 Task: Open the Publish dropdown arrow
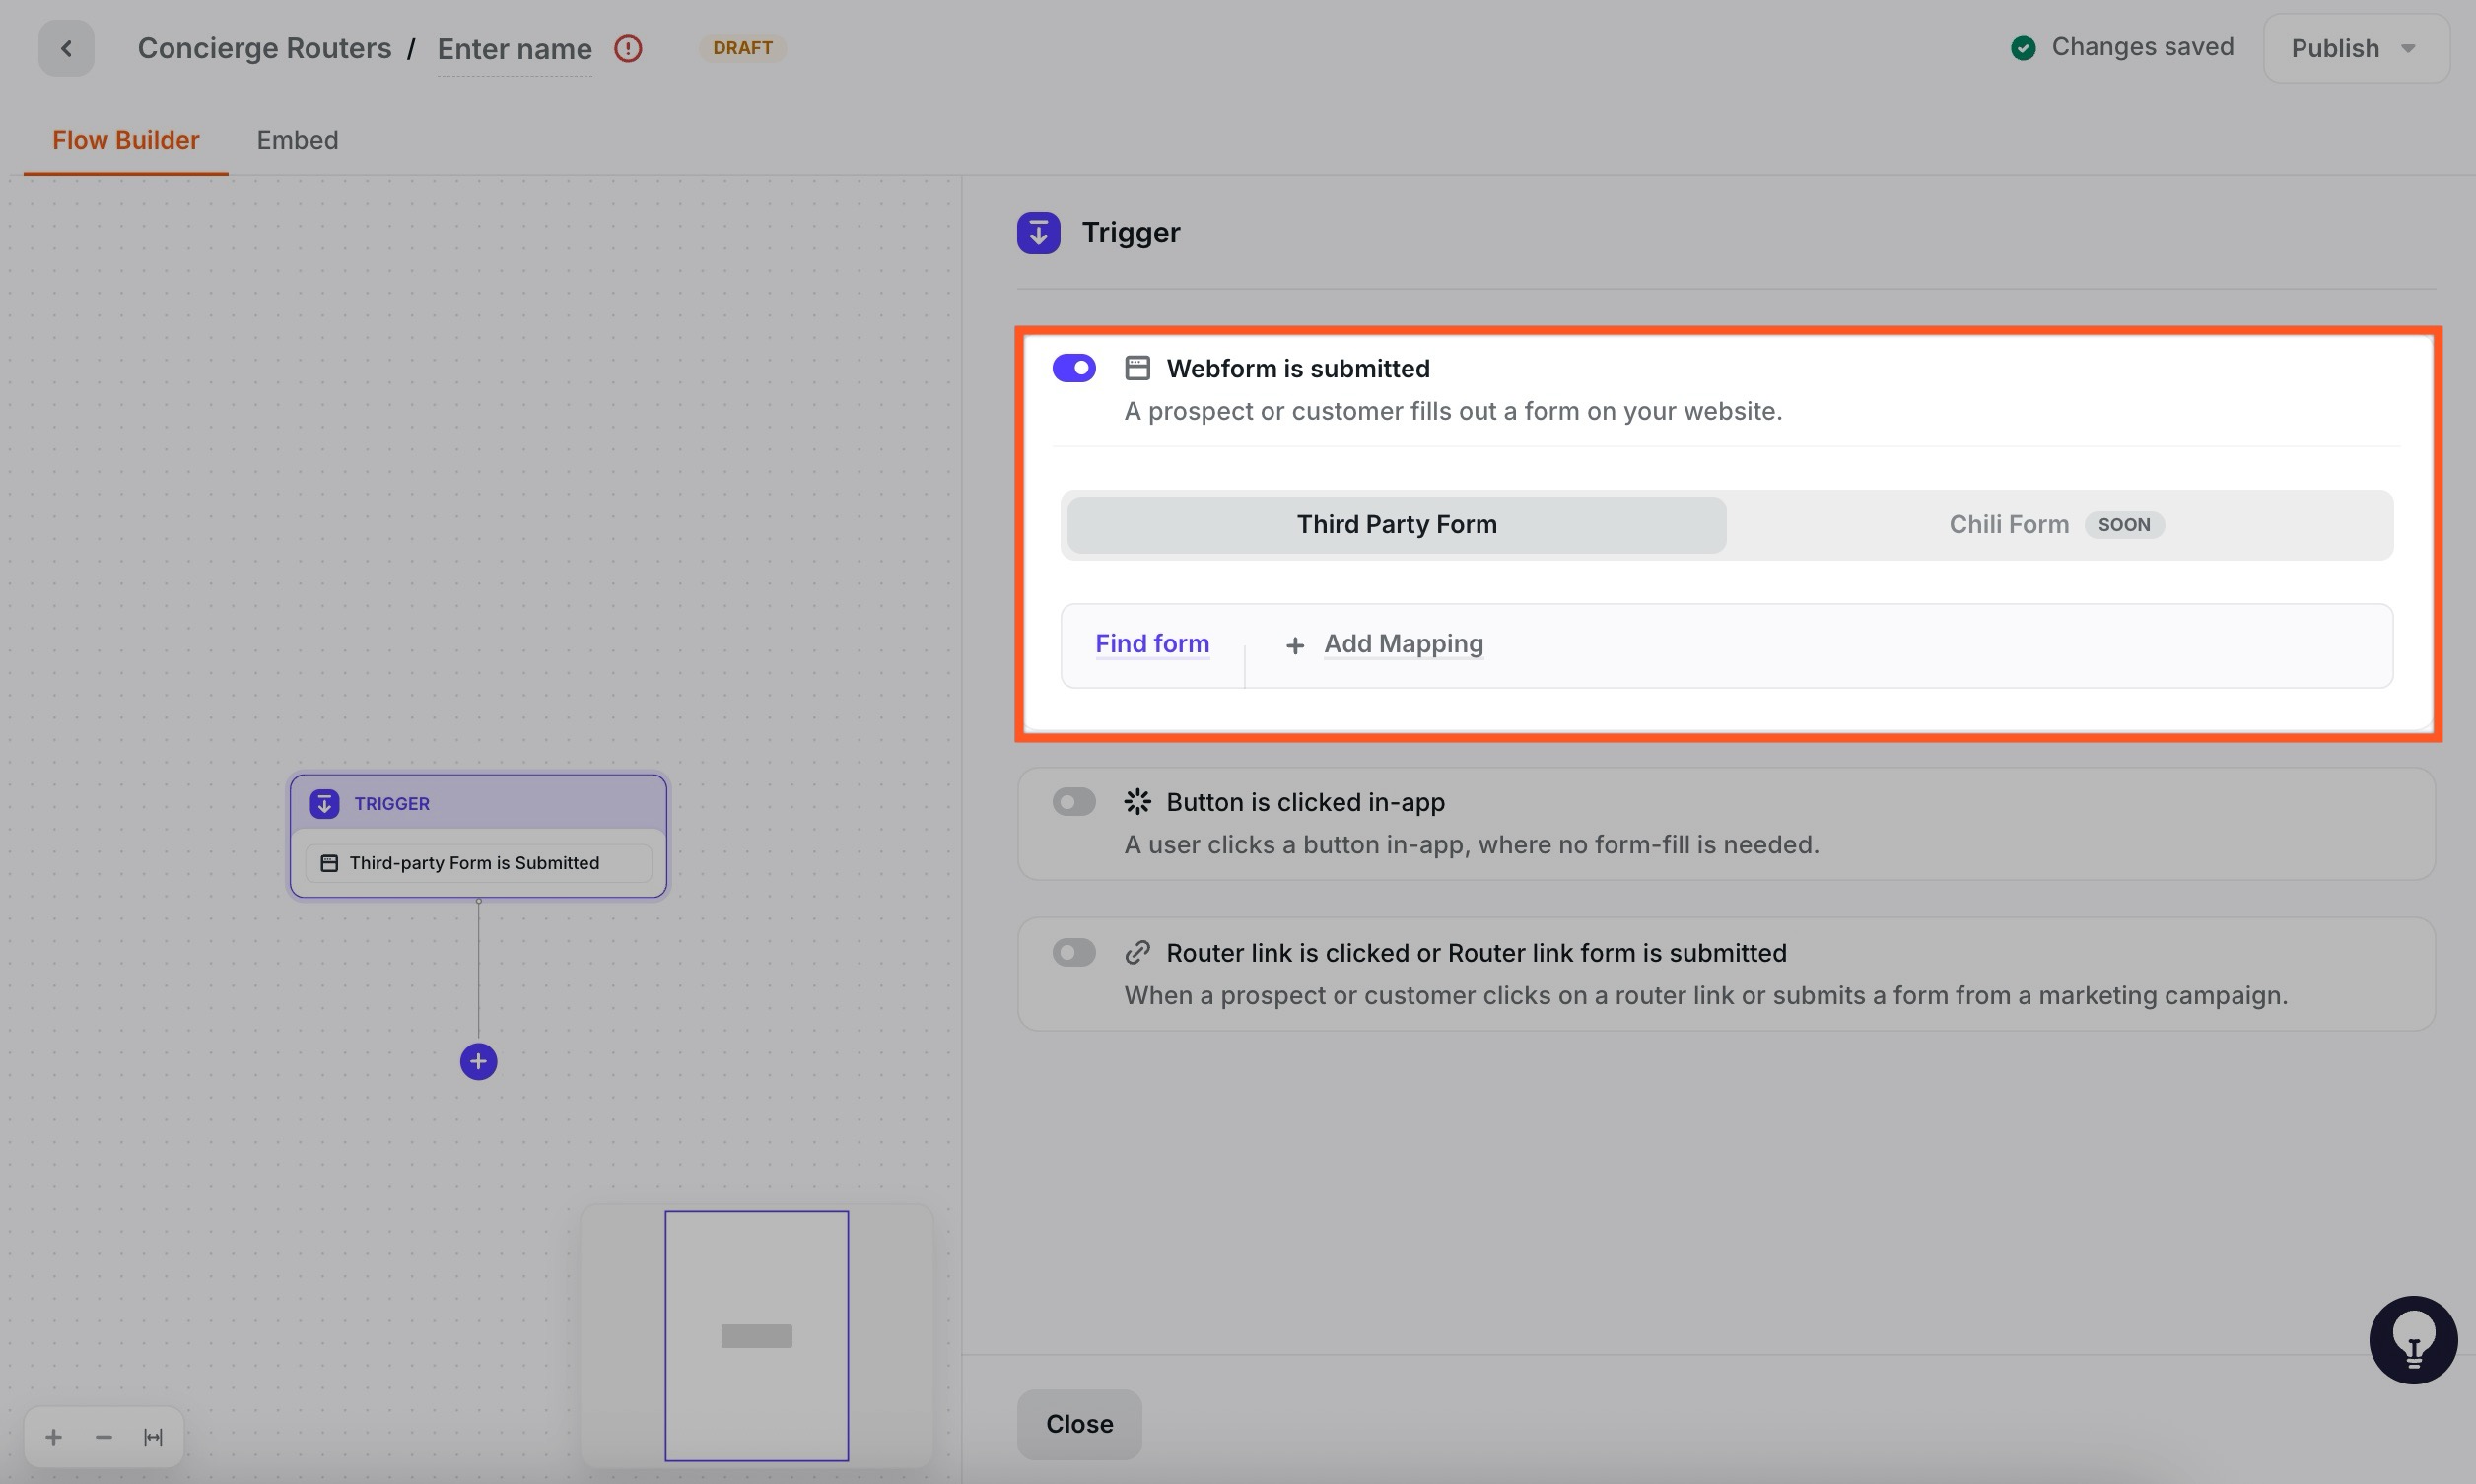2408,48
